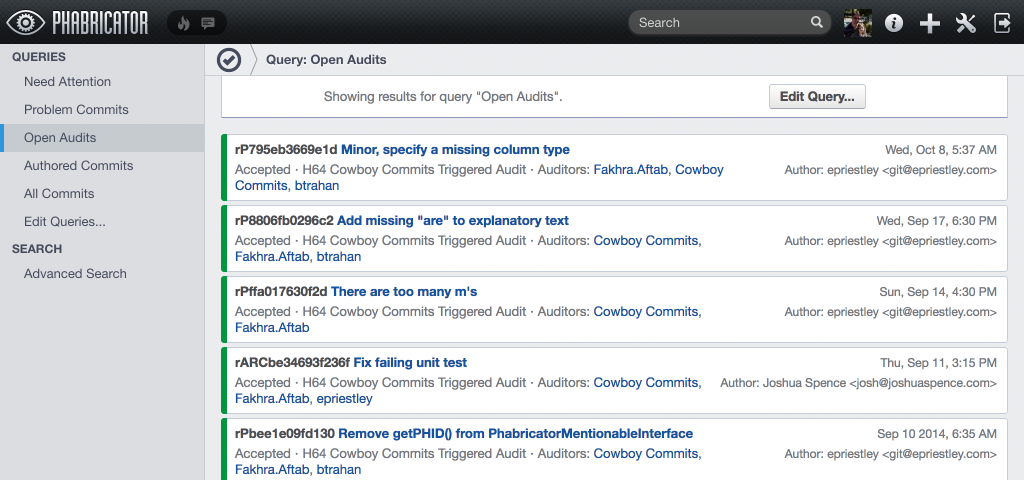Click Fakhra.Aftab auditor in rP795eb3669e1d row
Viewport: 1024px width, 480px height.
tap(631, 170)
